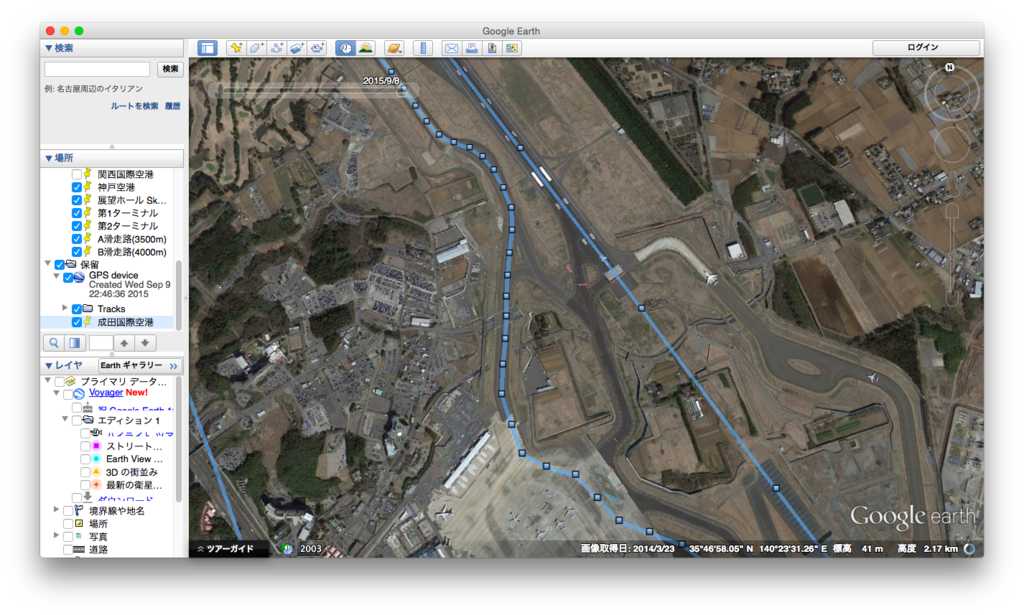The width and height of the screenshot is (1024, 615).
Task: Toggle the sunlight landscape button
Action: pyautogui.click(x=366, y=48)
